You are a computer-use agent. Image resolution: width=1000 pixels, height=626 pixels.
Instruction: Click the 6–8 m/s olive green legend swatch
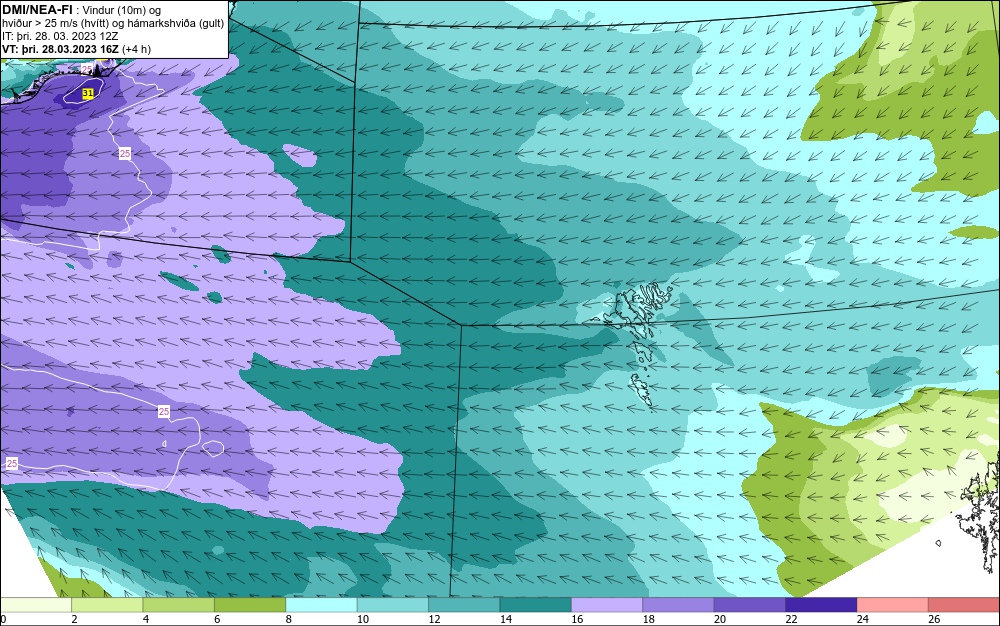(x=250, y=605)
